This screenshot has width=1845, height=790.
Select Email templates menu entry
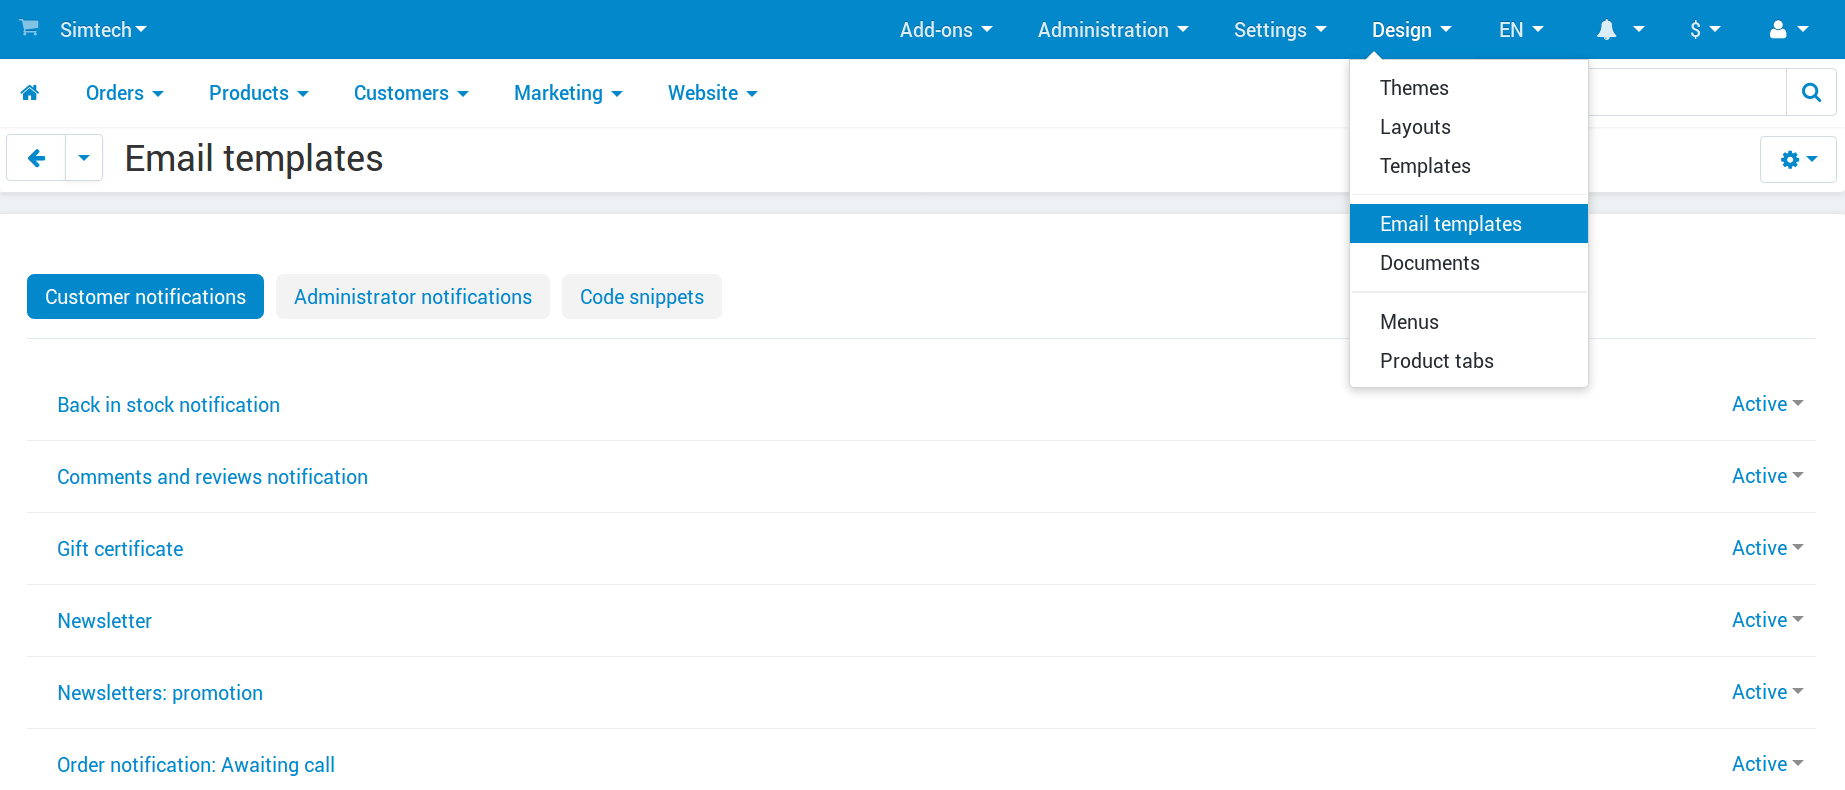tap(1469, 224)
